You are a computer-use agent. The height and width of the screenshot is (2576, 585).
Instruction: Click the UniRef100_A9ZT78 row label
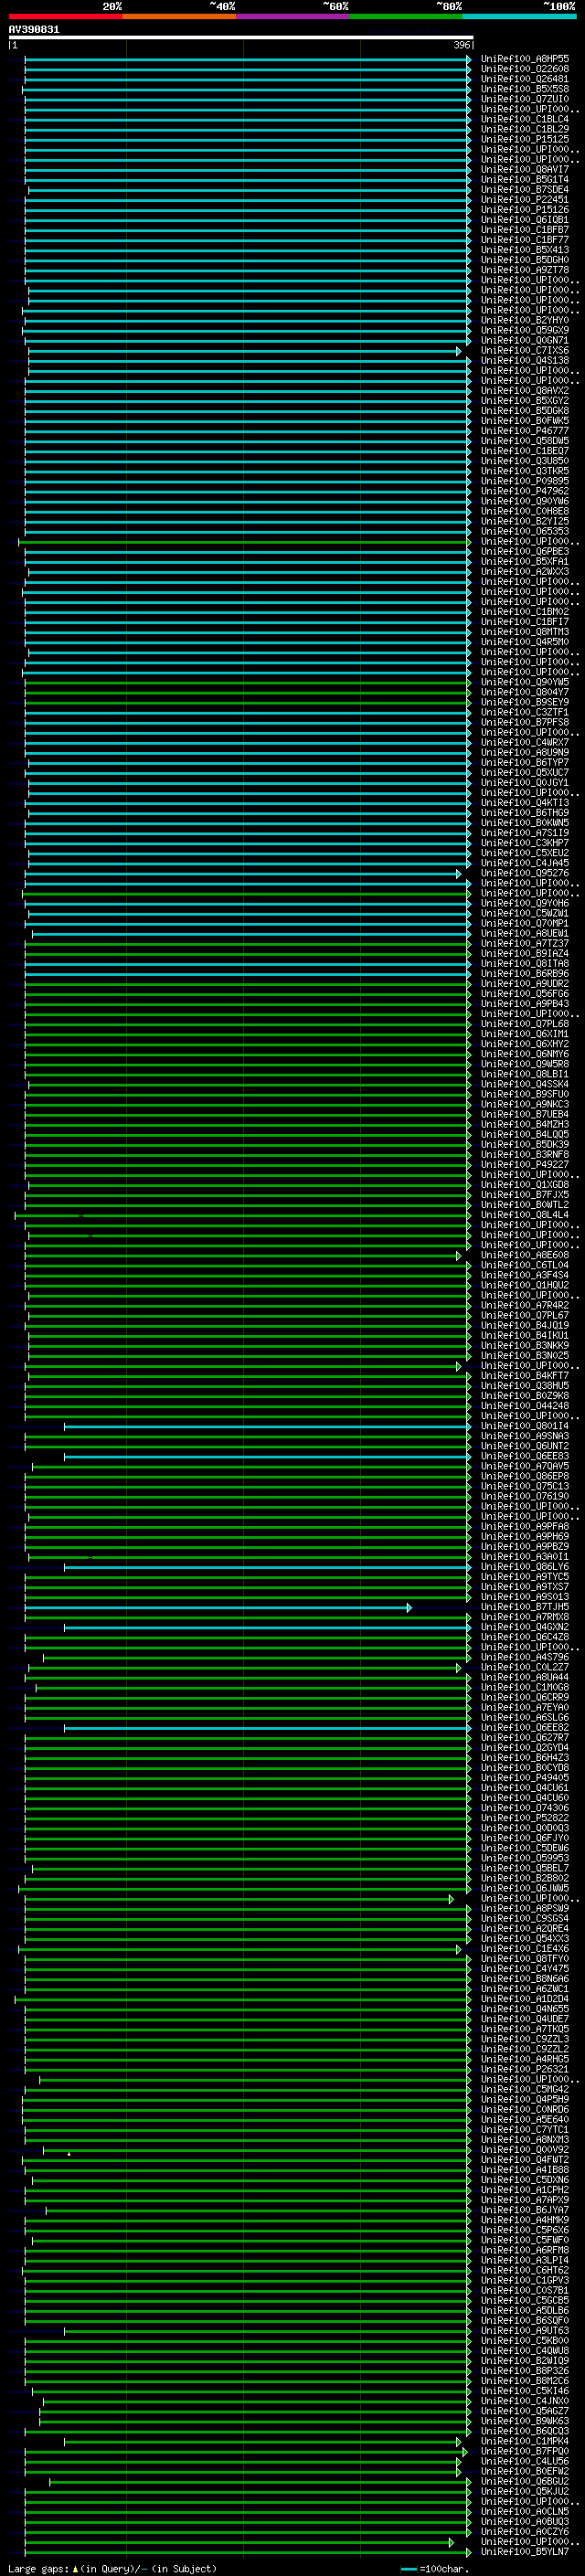(525, 270)
